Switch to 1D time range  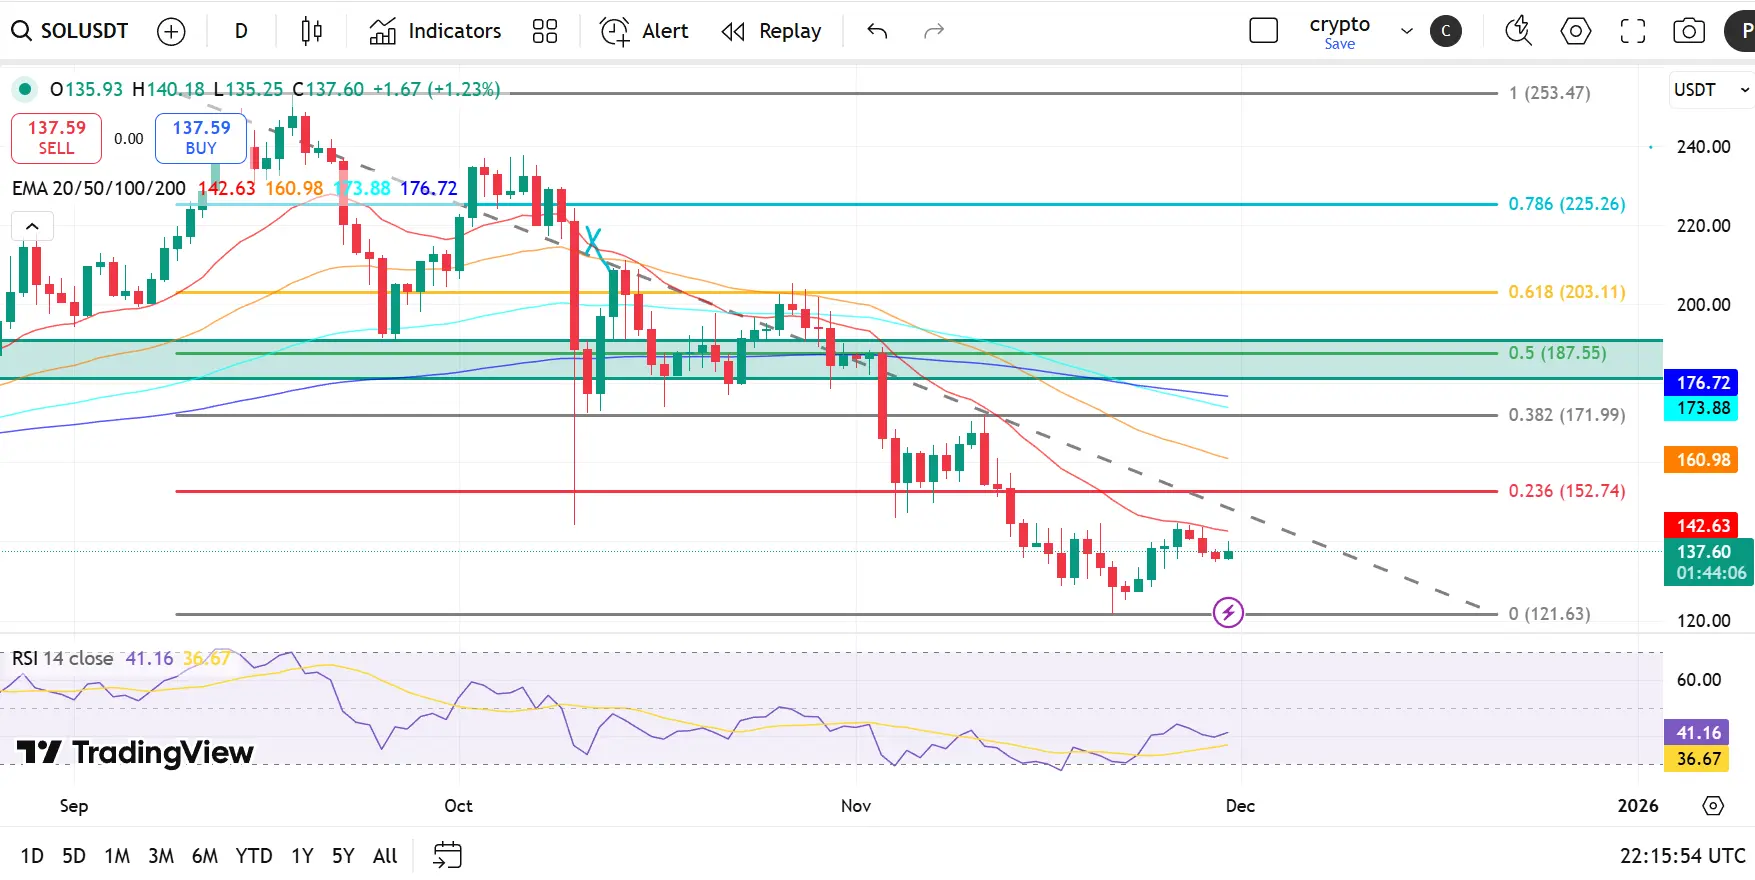(x=32, y=856)
